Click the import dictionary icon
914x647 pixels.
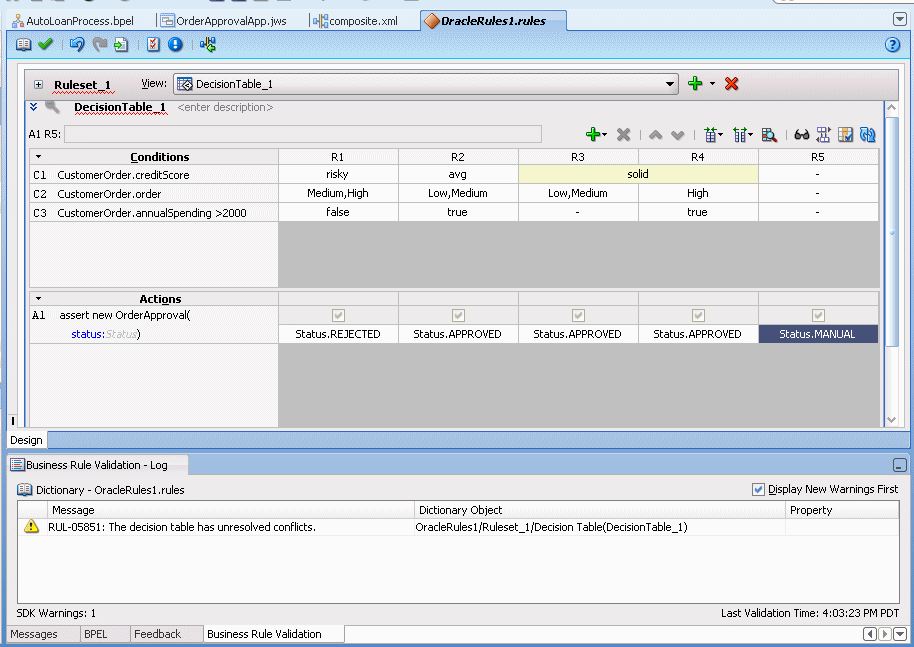pos(121,44)
